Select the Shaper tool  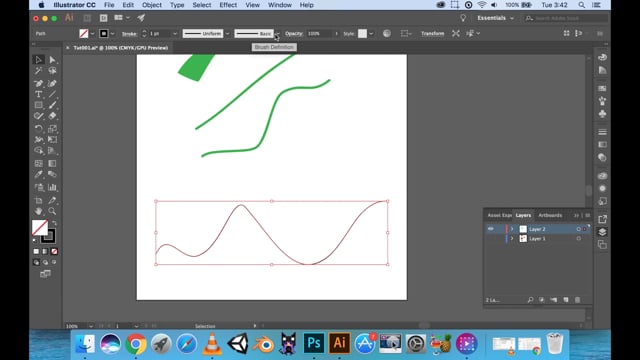tap(38, 116)
